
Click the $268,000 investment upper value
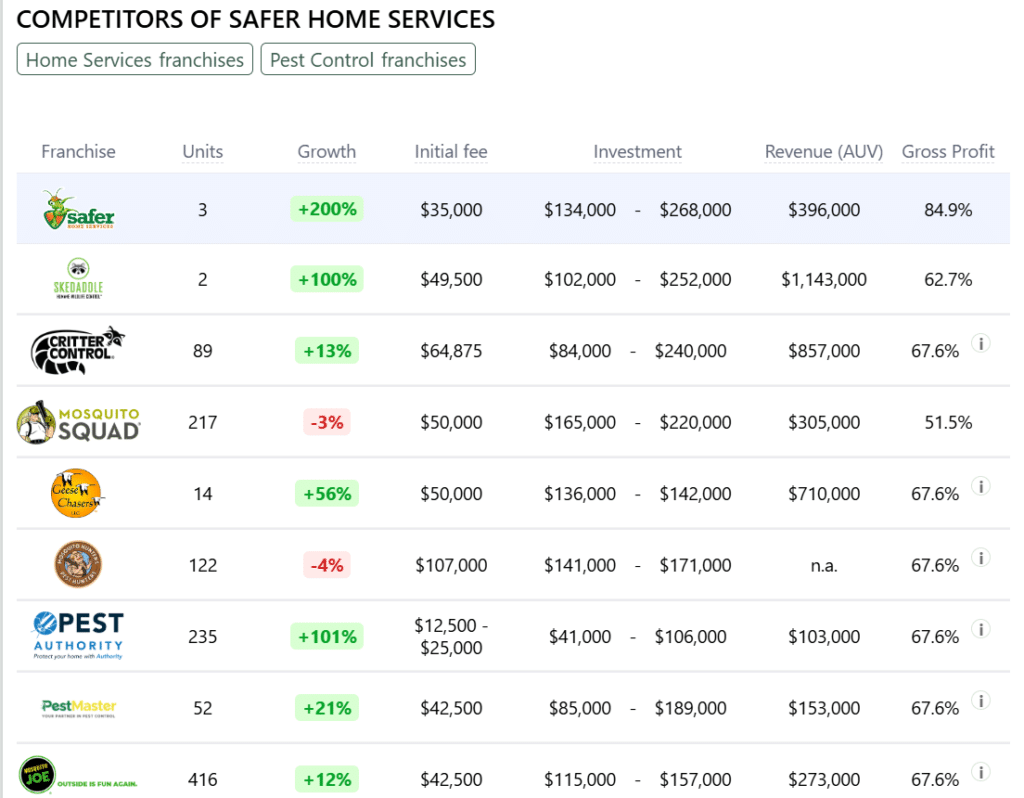[x=695, y=210]
